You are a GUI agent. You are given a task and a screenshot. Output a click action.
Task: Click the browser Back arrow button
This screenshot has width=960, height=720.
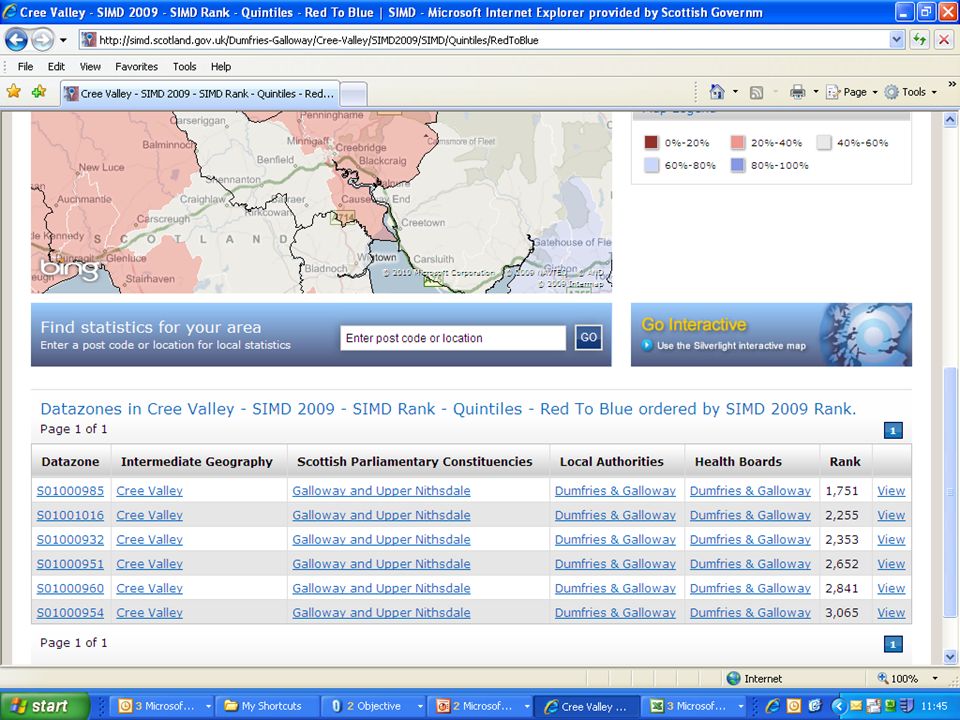pyautogui.click(x=17, y=40)
